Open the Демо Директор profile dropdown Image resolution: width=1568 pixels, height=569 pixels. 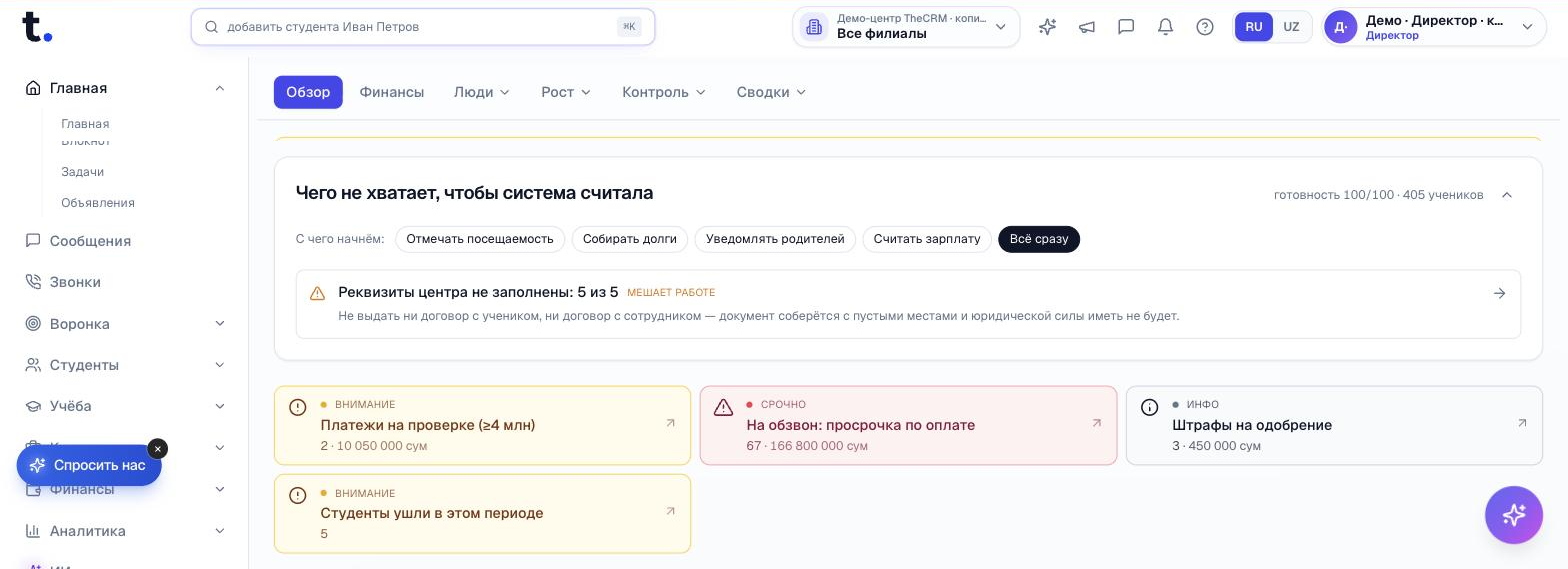pos(1434,27)
